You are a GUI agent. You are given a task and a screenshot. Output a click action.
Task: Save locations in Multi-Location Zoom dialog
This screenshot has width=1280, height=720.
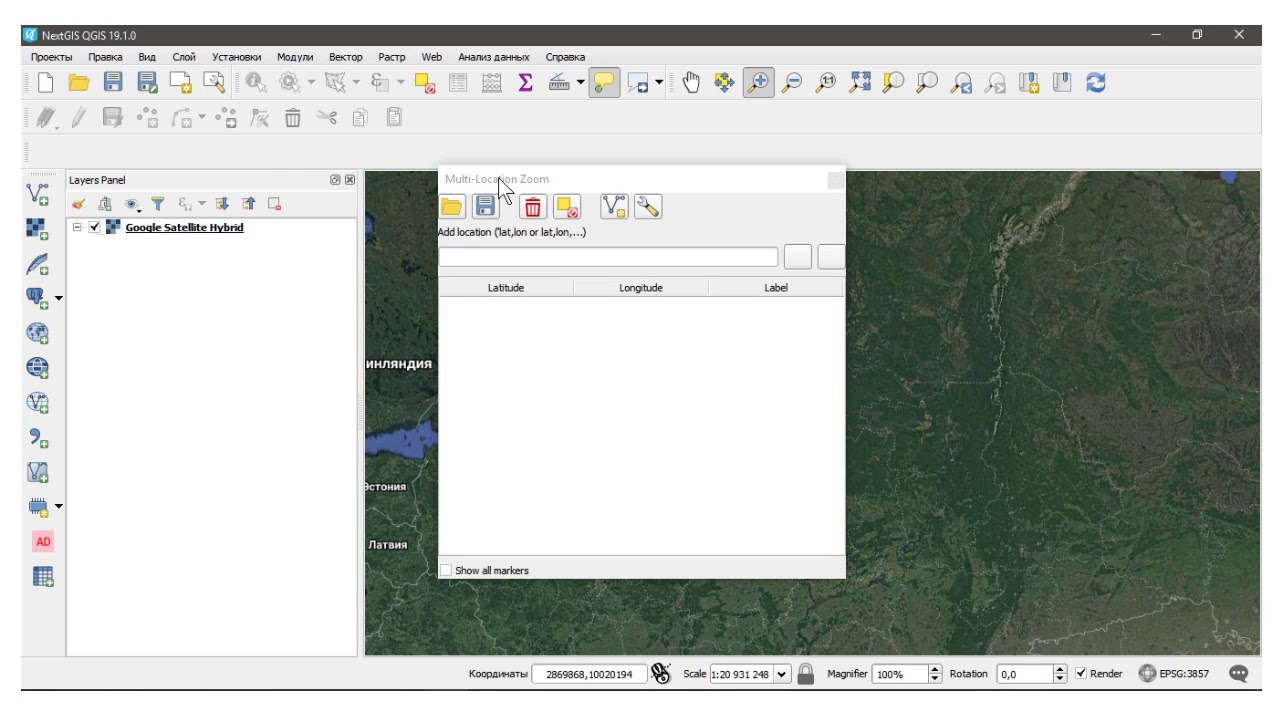pyautogui.click(x=485, y=207)
